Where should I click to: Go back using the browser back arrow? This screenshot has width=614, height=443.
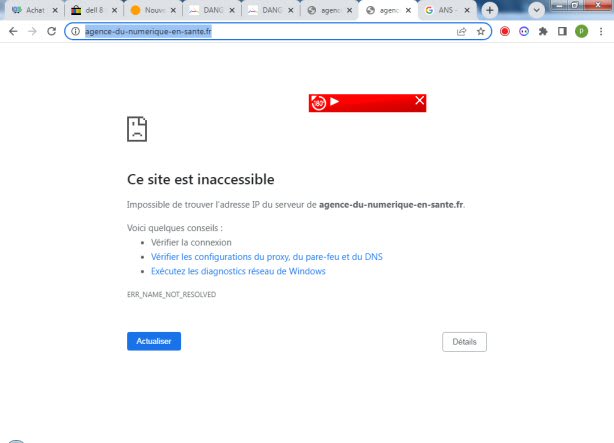pos(12,31)
